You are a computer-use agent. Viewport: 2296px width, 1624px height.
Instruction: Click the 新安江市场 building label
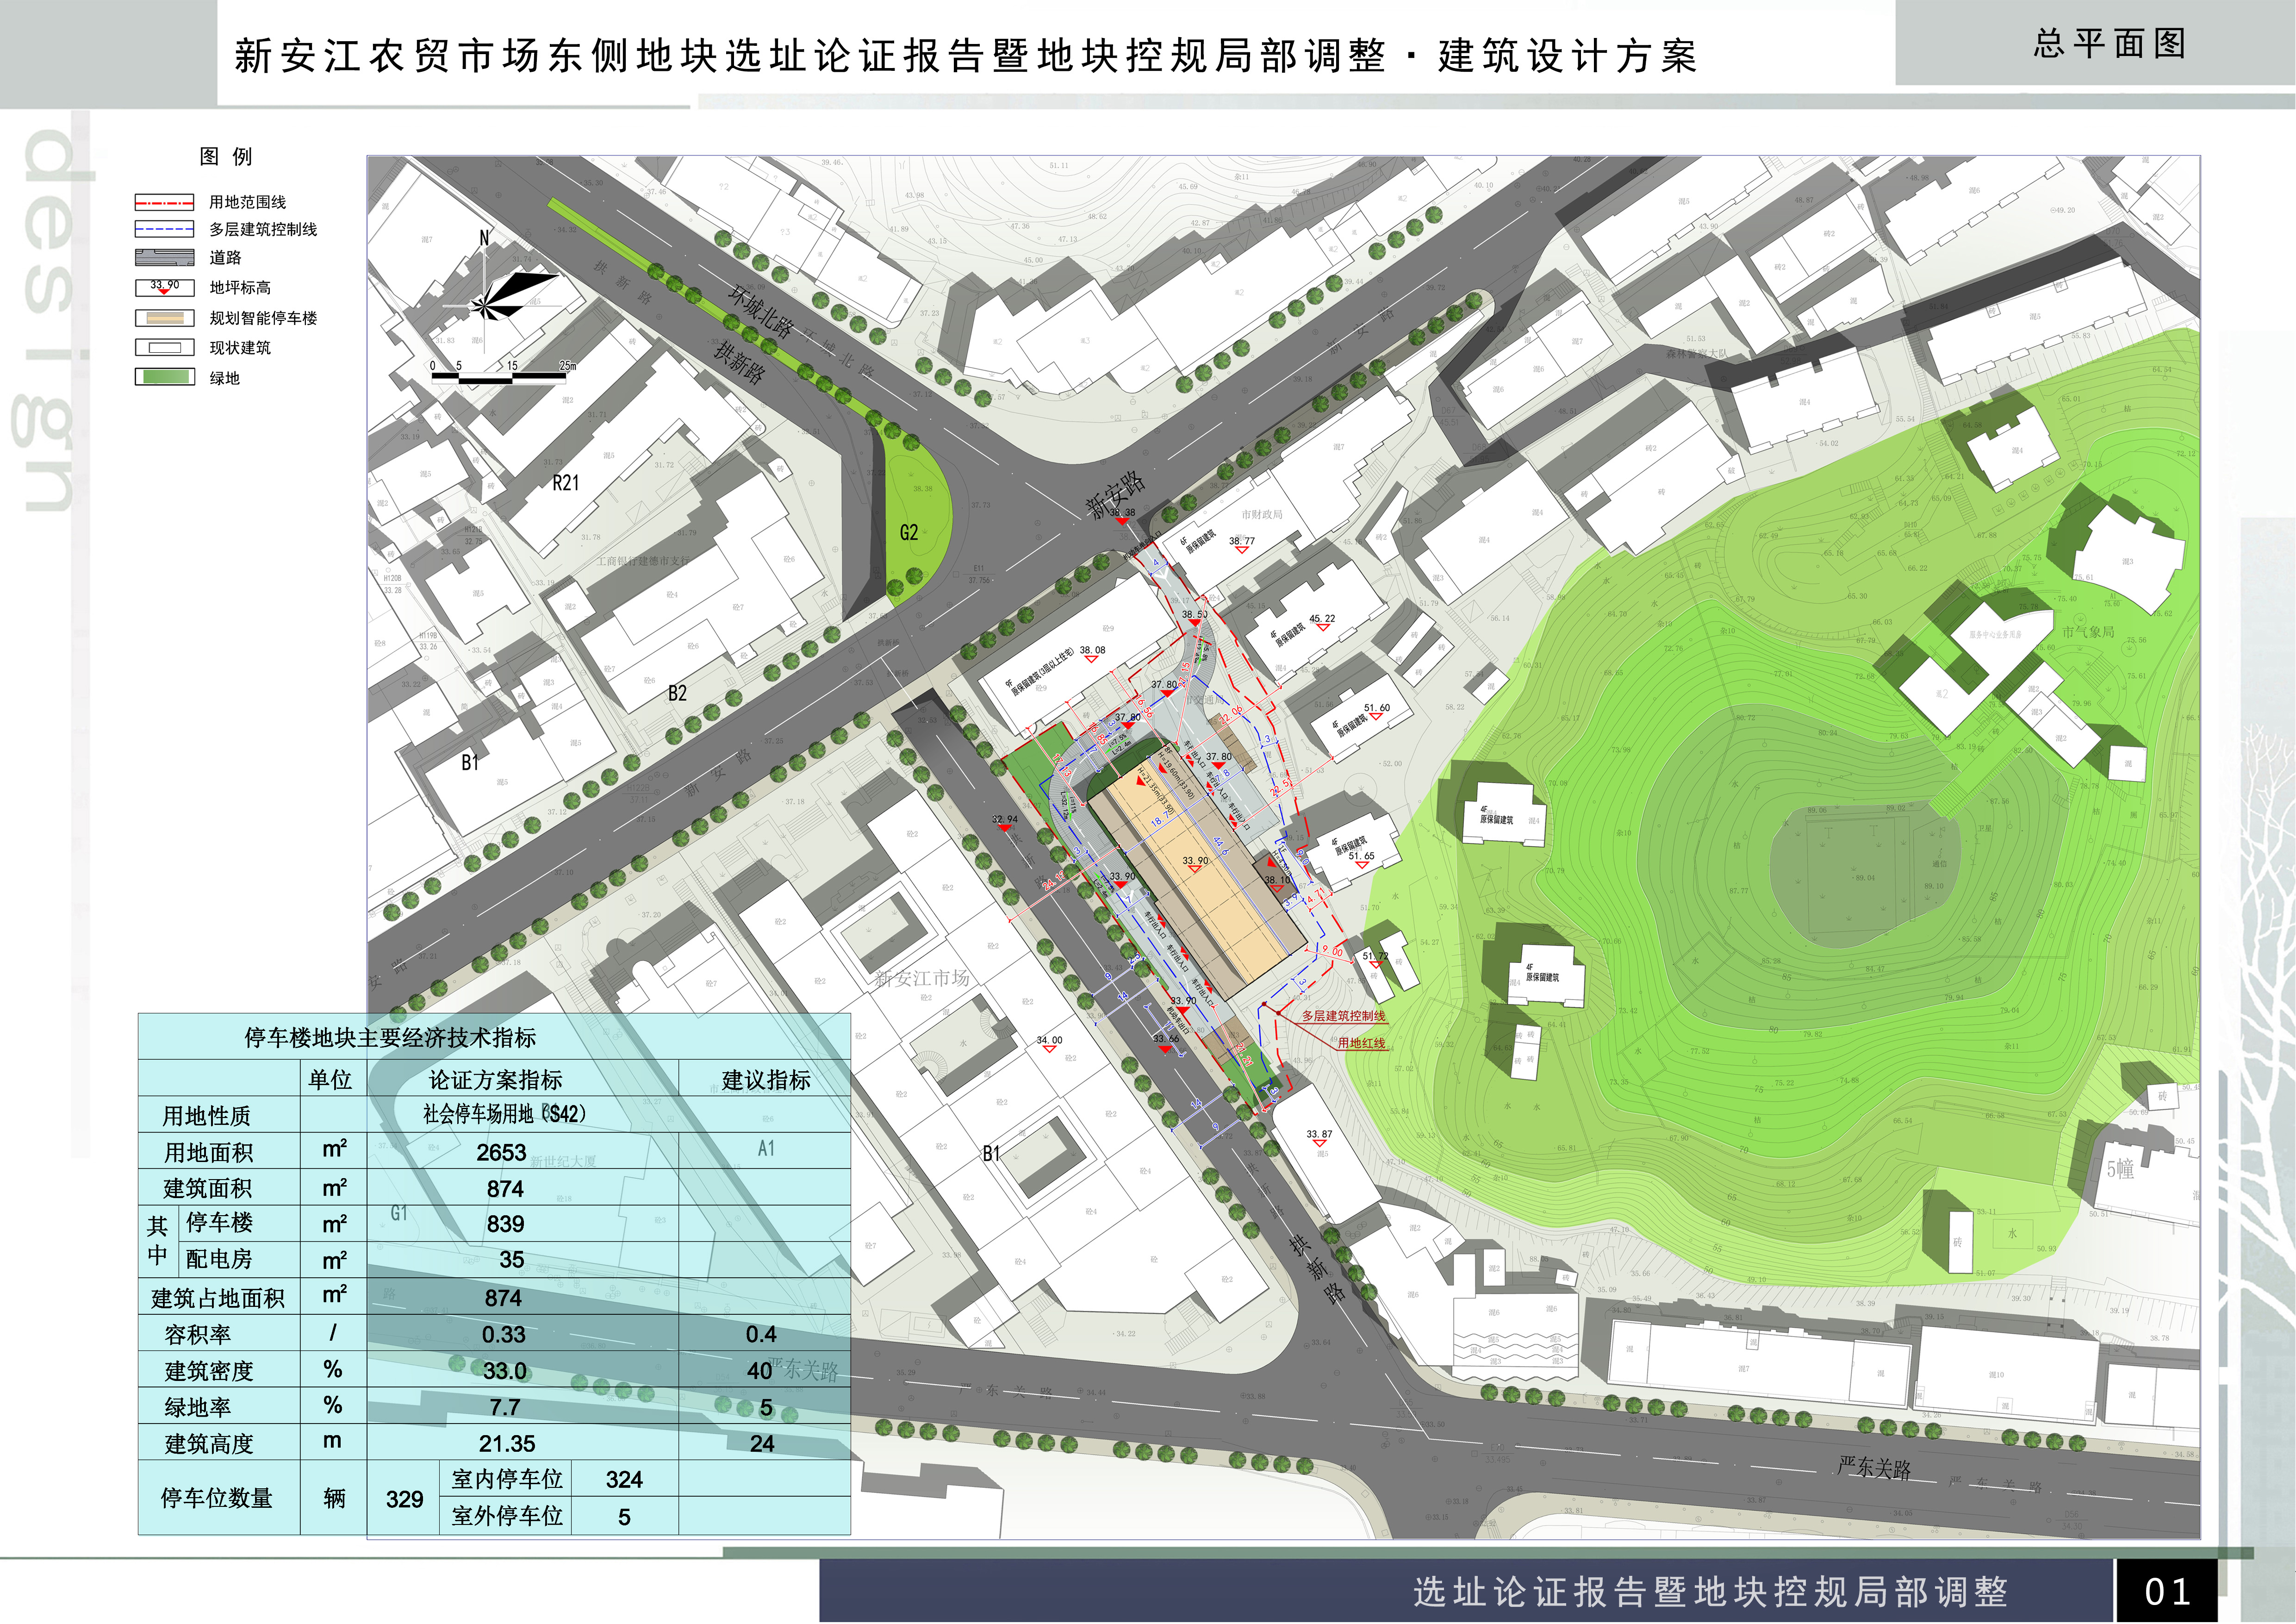(922, 978)
